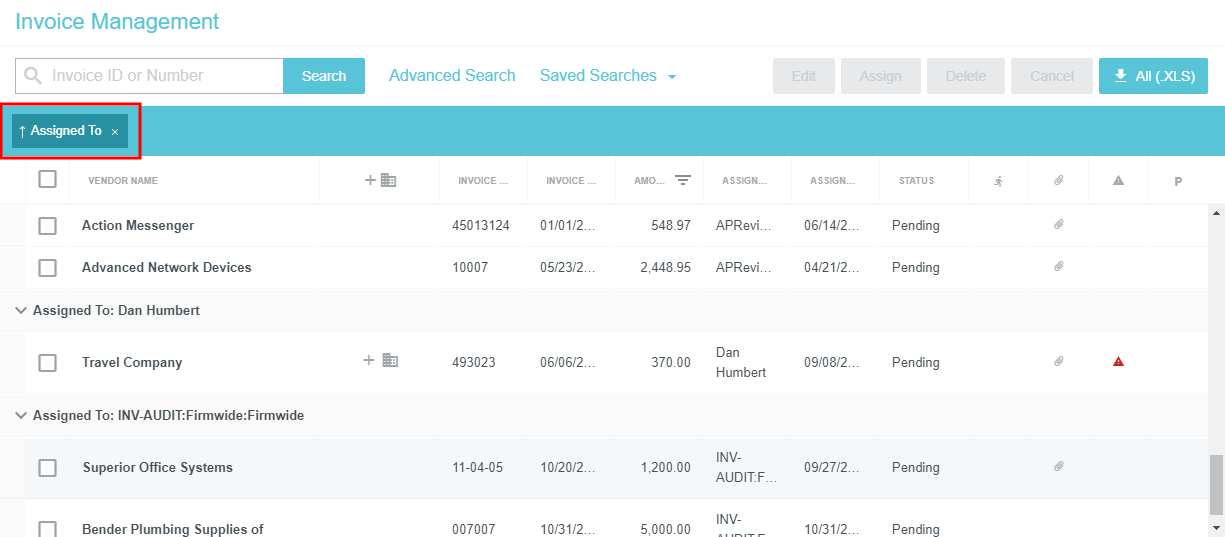Image resolution: width=1225 pixels, height=537 pixels.
Task: Remove the Assigned To grouping chip
Action: coord(115,132)
